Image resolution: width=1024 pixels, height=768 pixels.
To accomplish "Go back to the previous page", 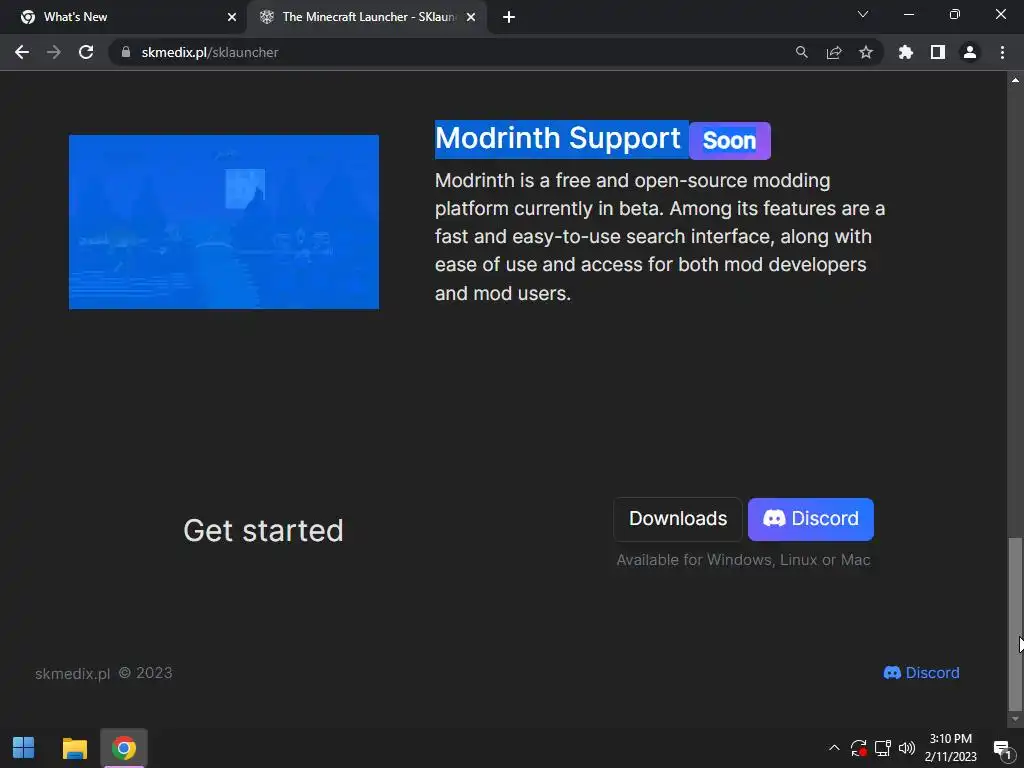I will click(x=22, y=52).
